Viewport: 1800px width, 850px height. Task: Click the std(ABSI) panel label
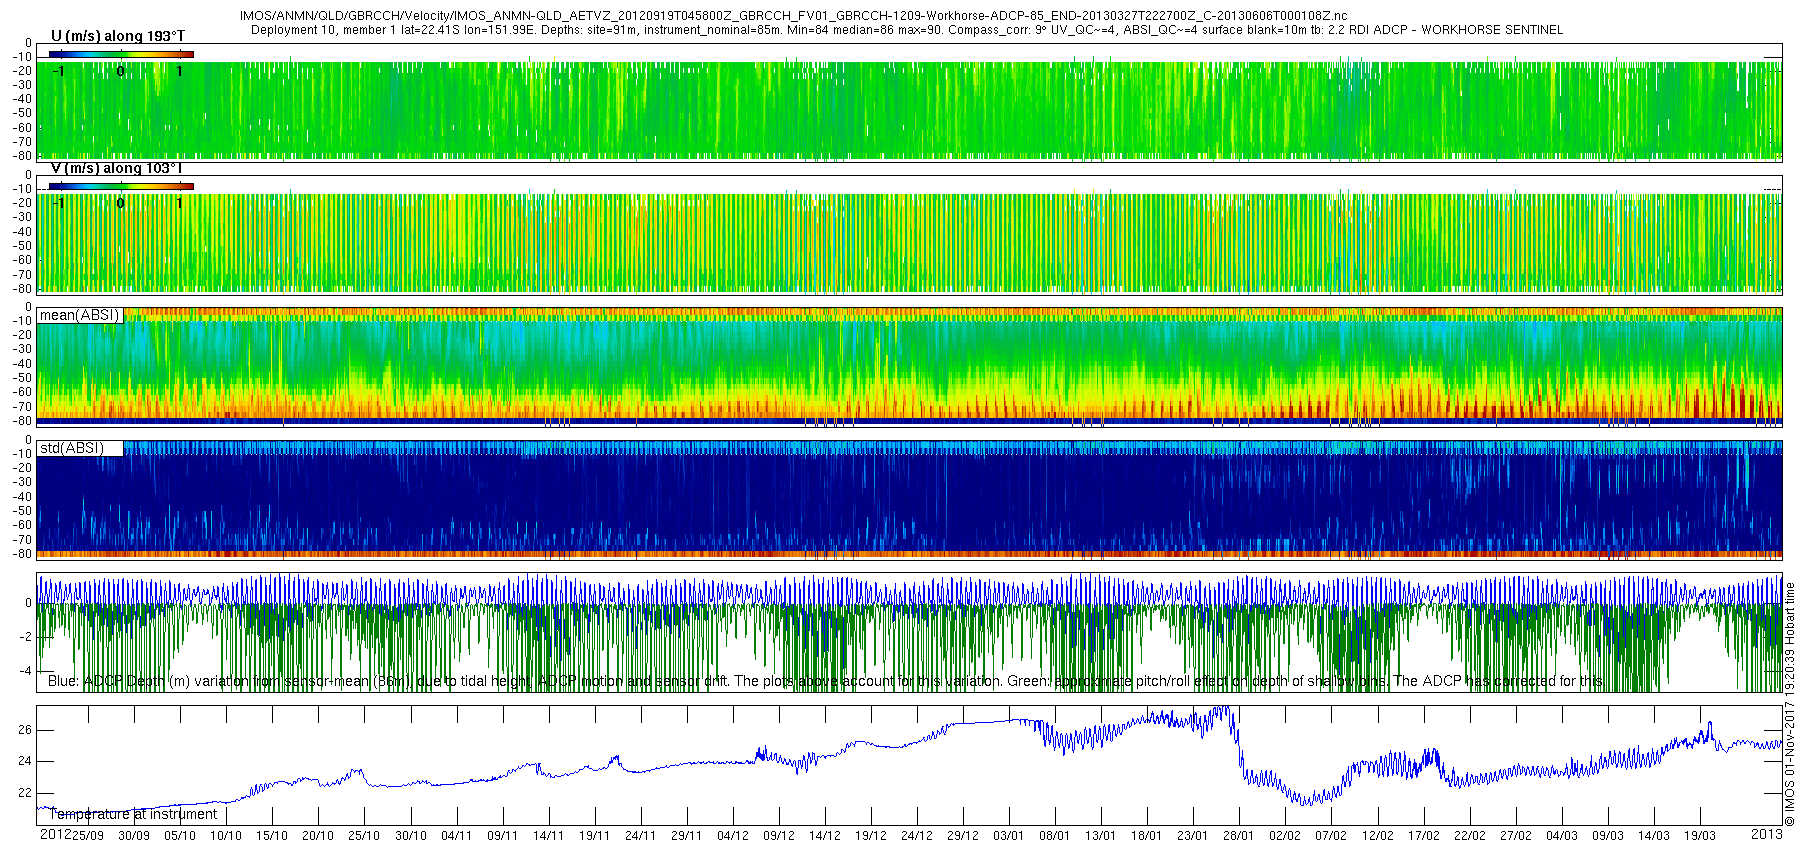(72, 448)
